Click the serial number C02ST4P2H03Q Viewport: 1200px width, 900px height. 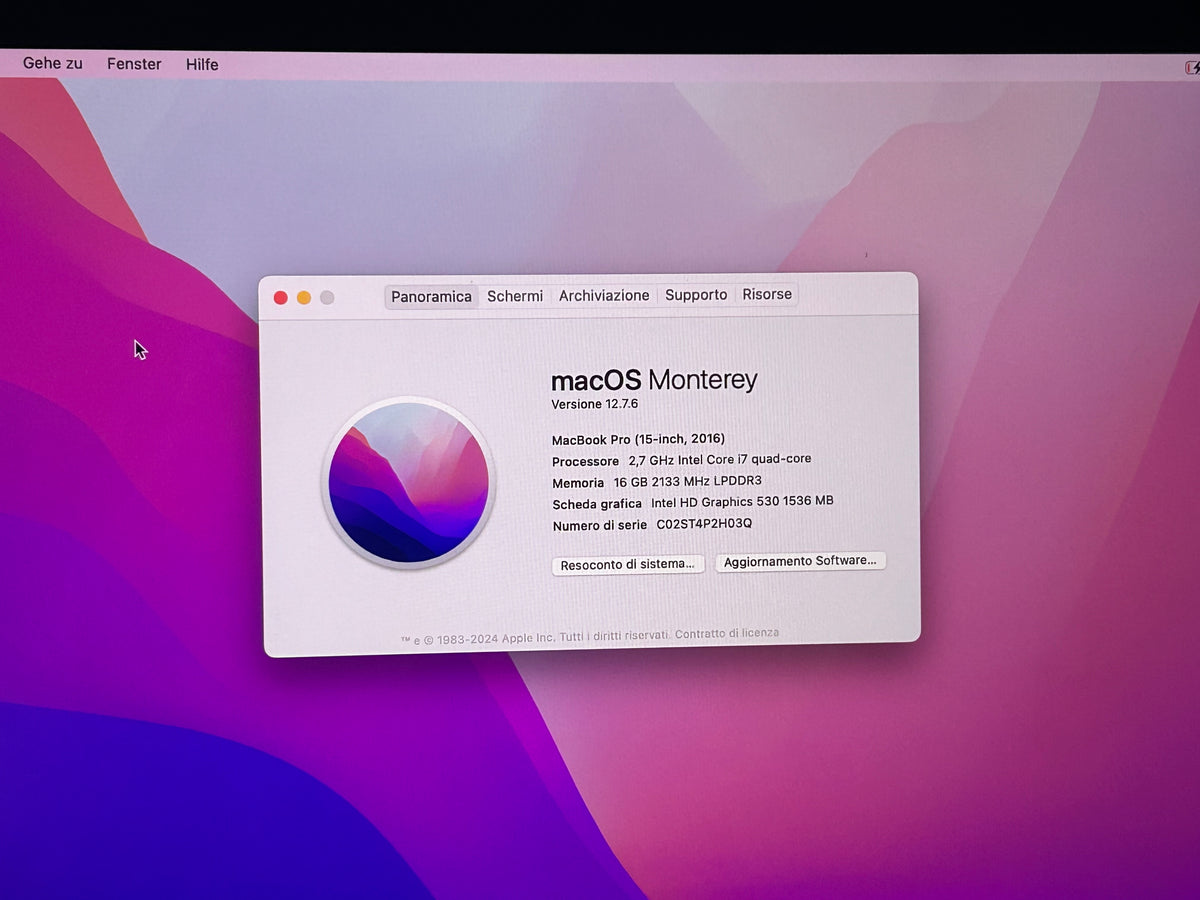[704, 524]
